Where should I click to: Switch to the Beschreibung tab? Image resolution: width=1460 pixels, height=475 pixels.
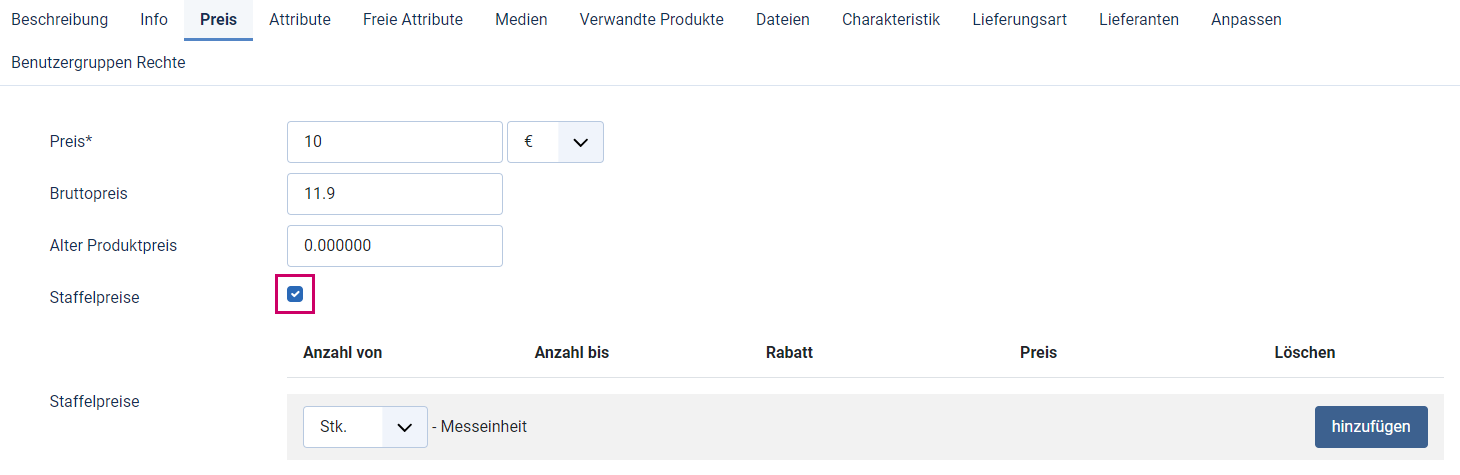click(60, 20)
